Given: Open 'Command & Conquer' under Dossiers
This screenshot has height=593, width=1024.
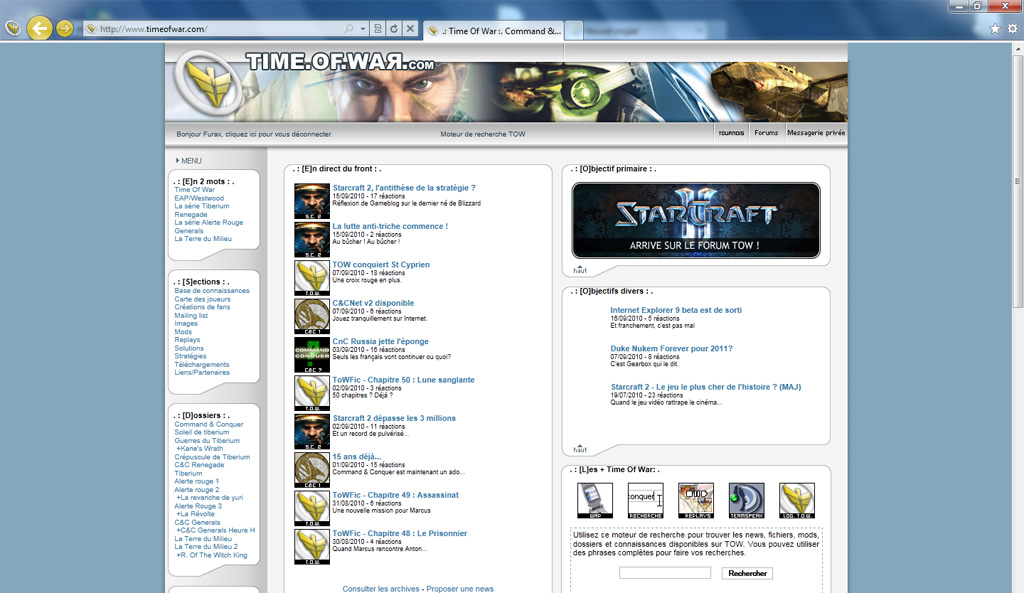Looking at the screenshot, I should (x=208, y=424).
